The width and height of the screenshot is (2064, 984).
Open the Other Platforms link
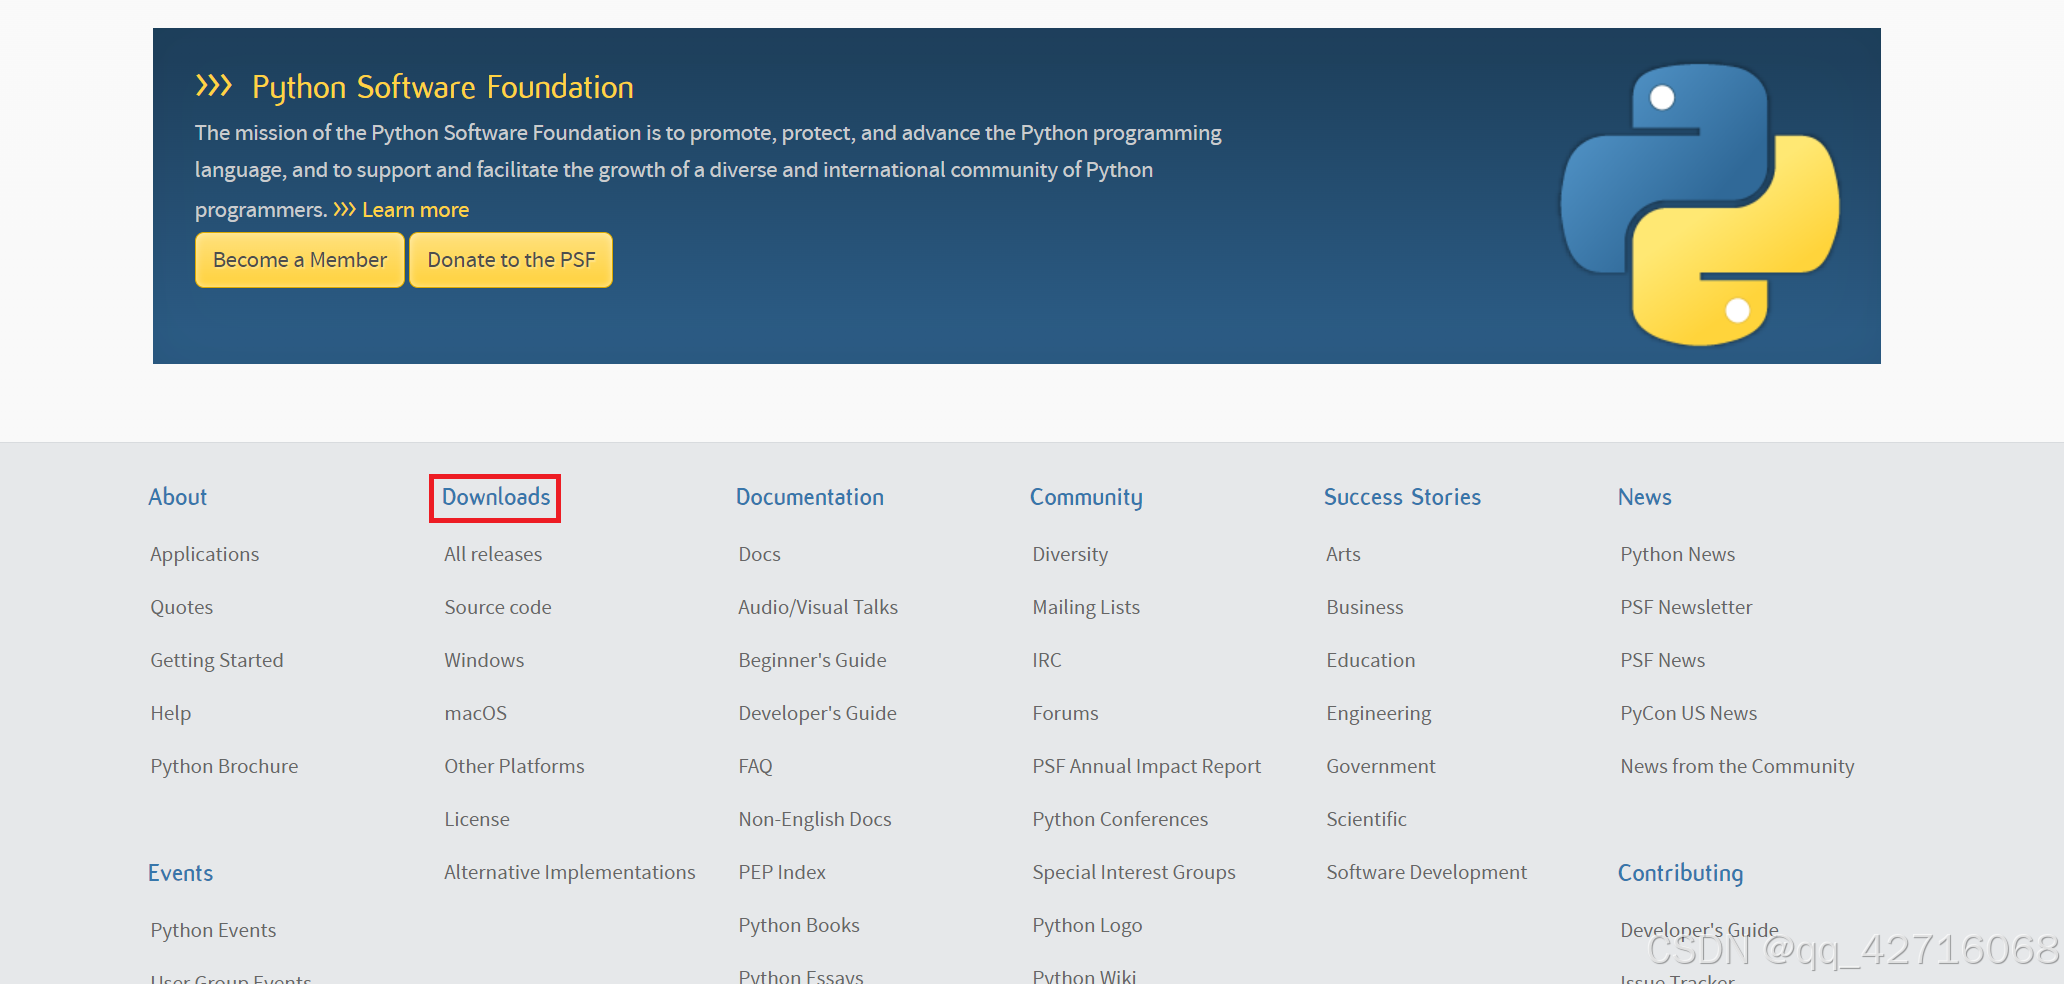point(514,766)
